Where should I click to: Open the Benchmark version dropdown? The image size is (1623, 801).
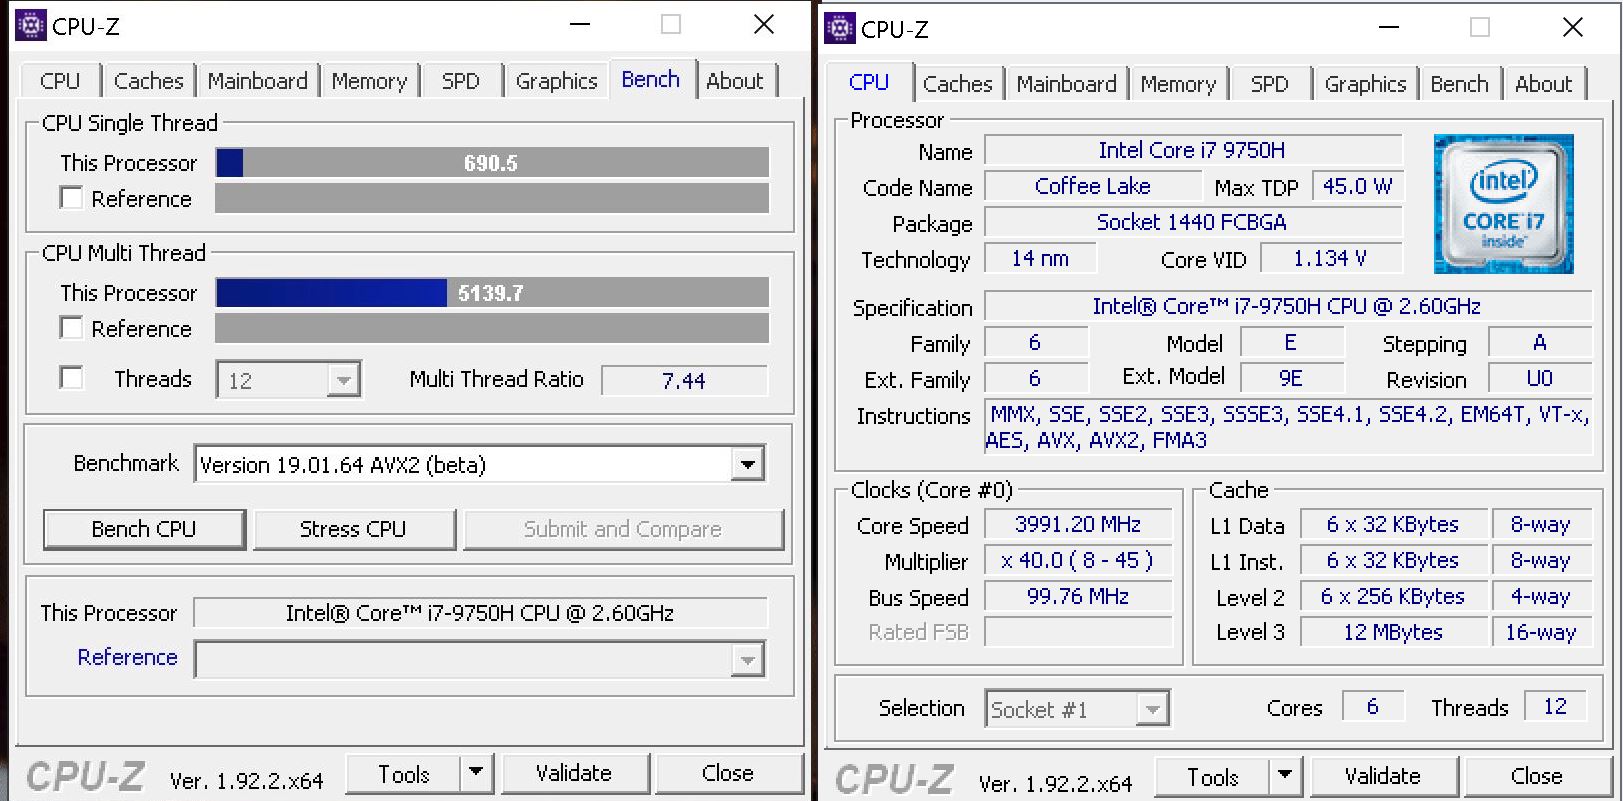[x=480, y=464]
